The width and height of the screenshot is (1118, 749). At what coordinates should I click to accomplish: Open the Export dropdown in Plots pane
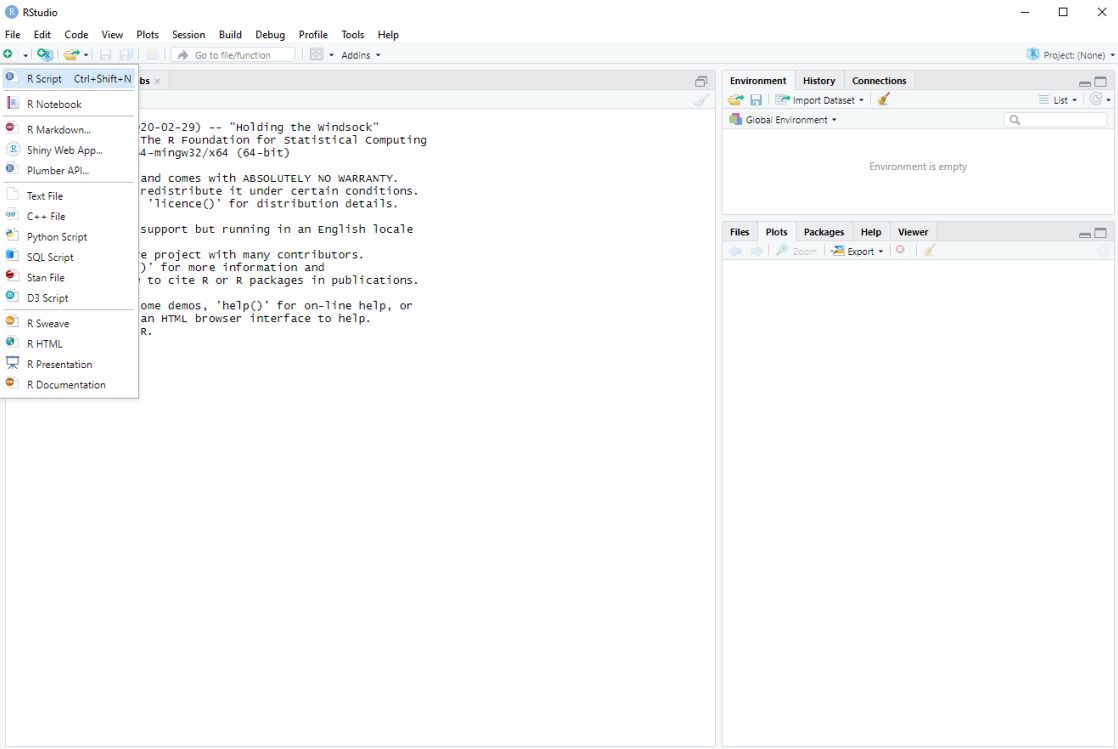(x=858, y=251)
